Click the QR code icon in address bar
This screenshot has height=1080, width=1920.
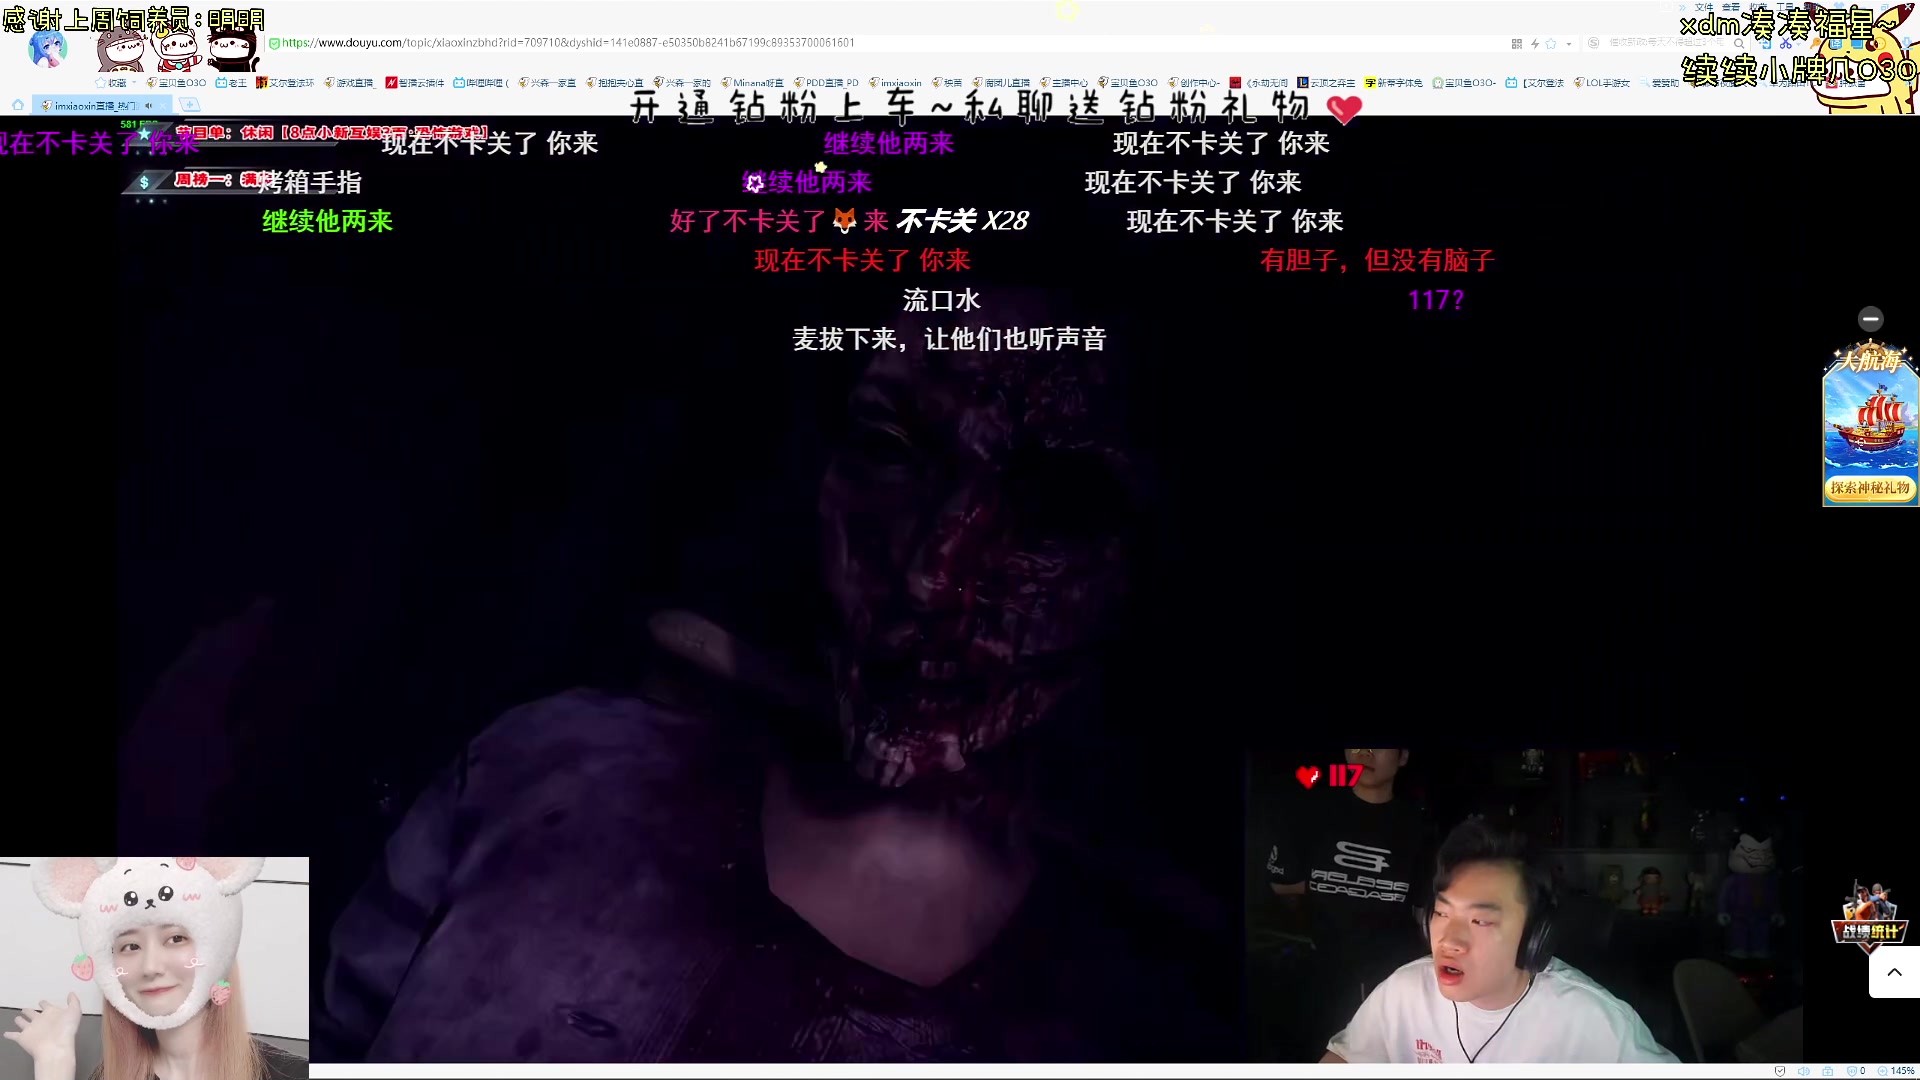[1516, 44]
